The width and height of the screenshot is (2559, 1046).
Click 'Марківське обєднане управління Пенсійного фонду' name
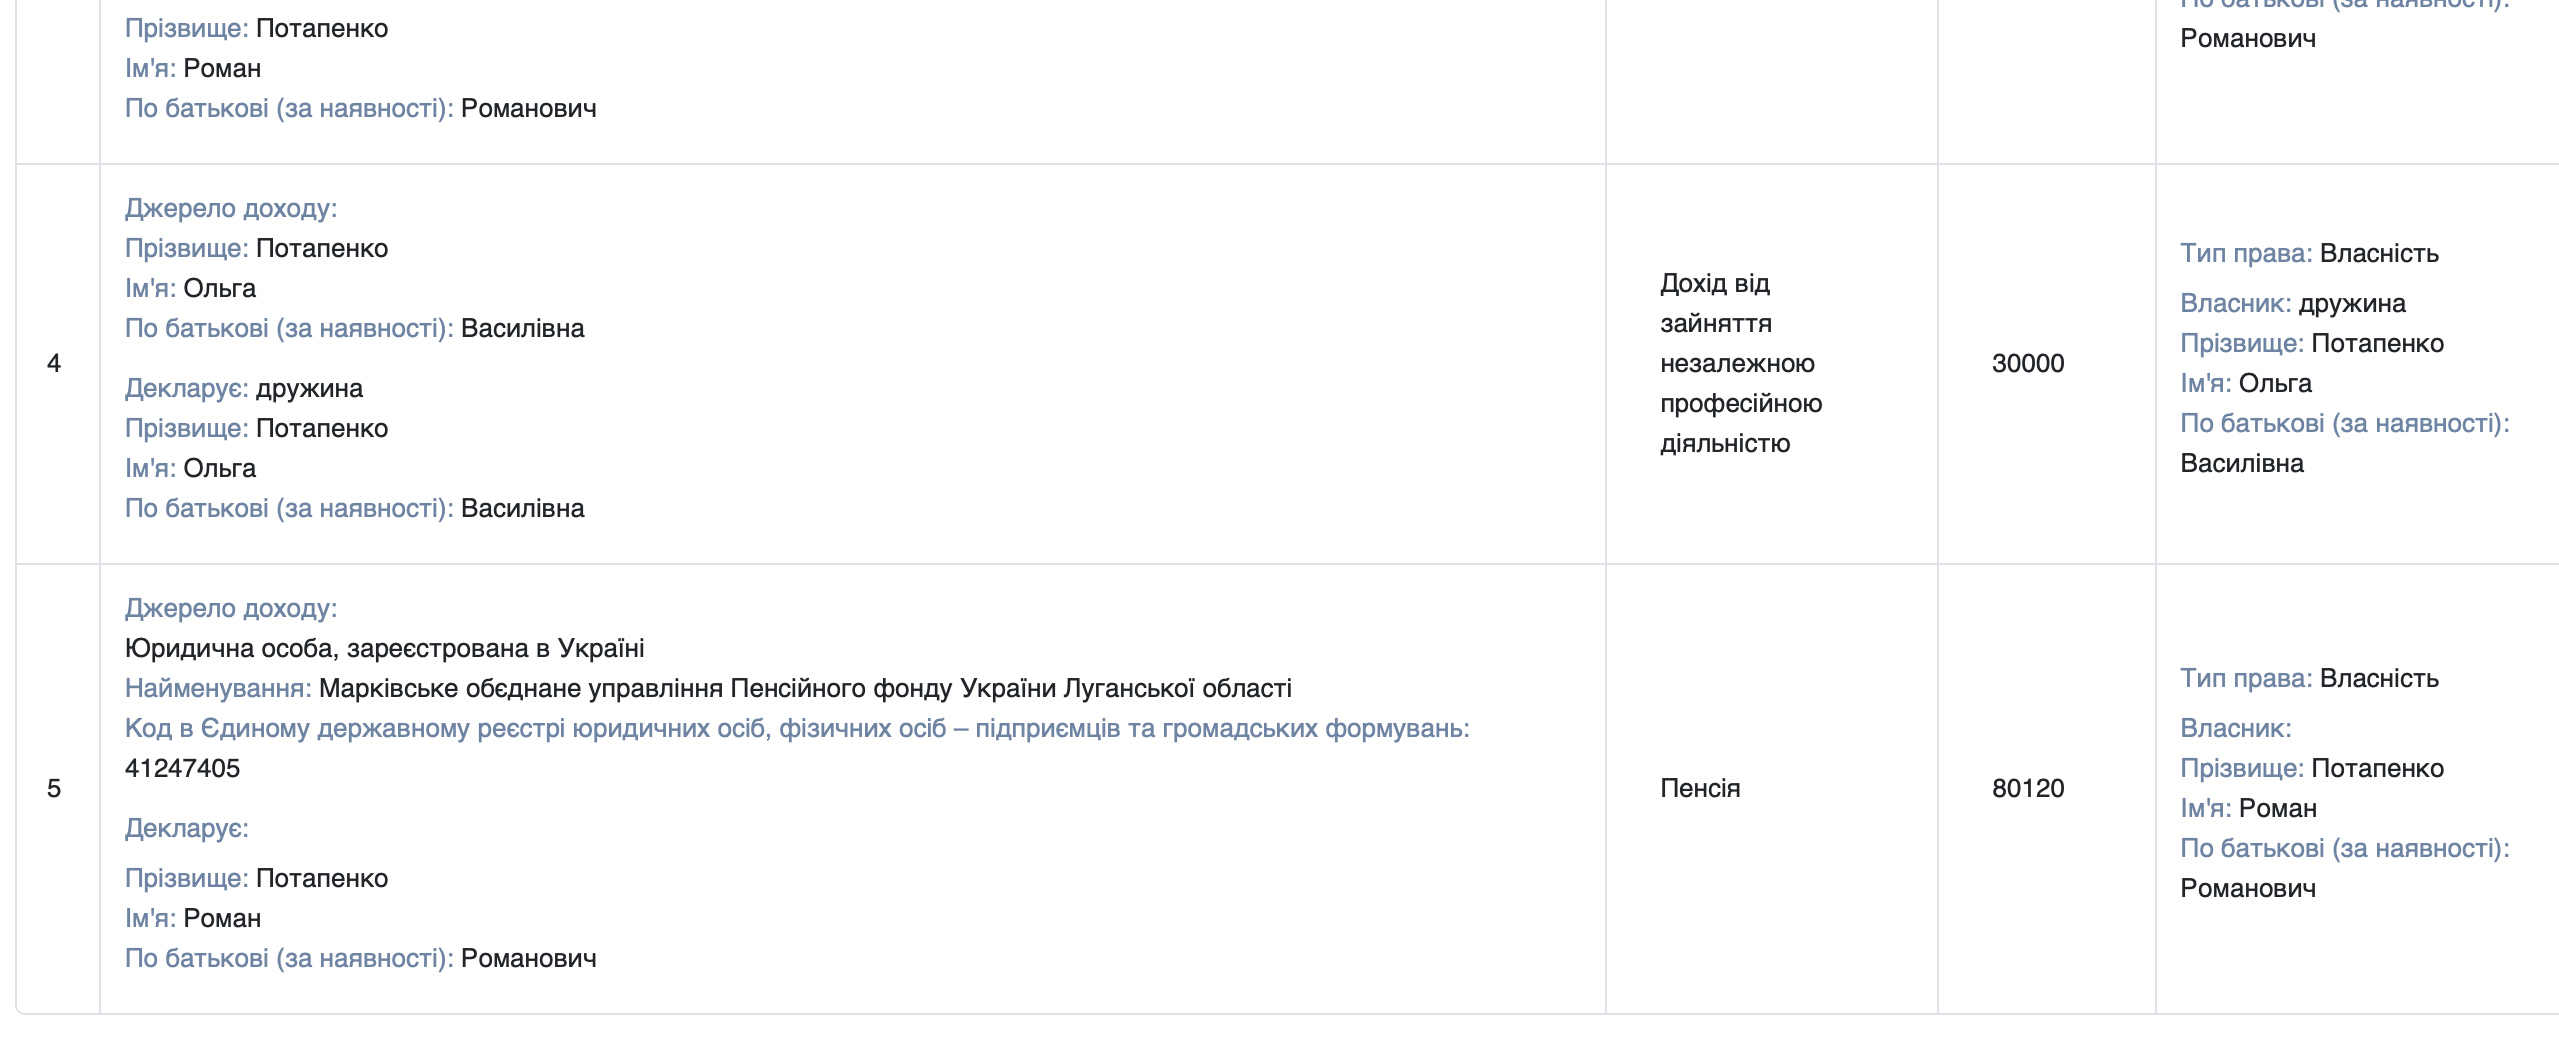805,688
